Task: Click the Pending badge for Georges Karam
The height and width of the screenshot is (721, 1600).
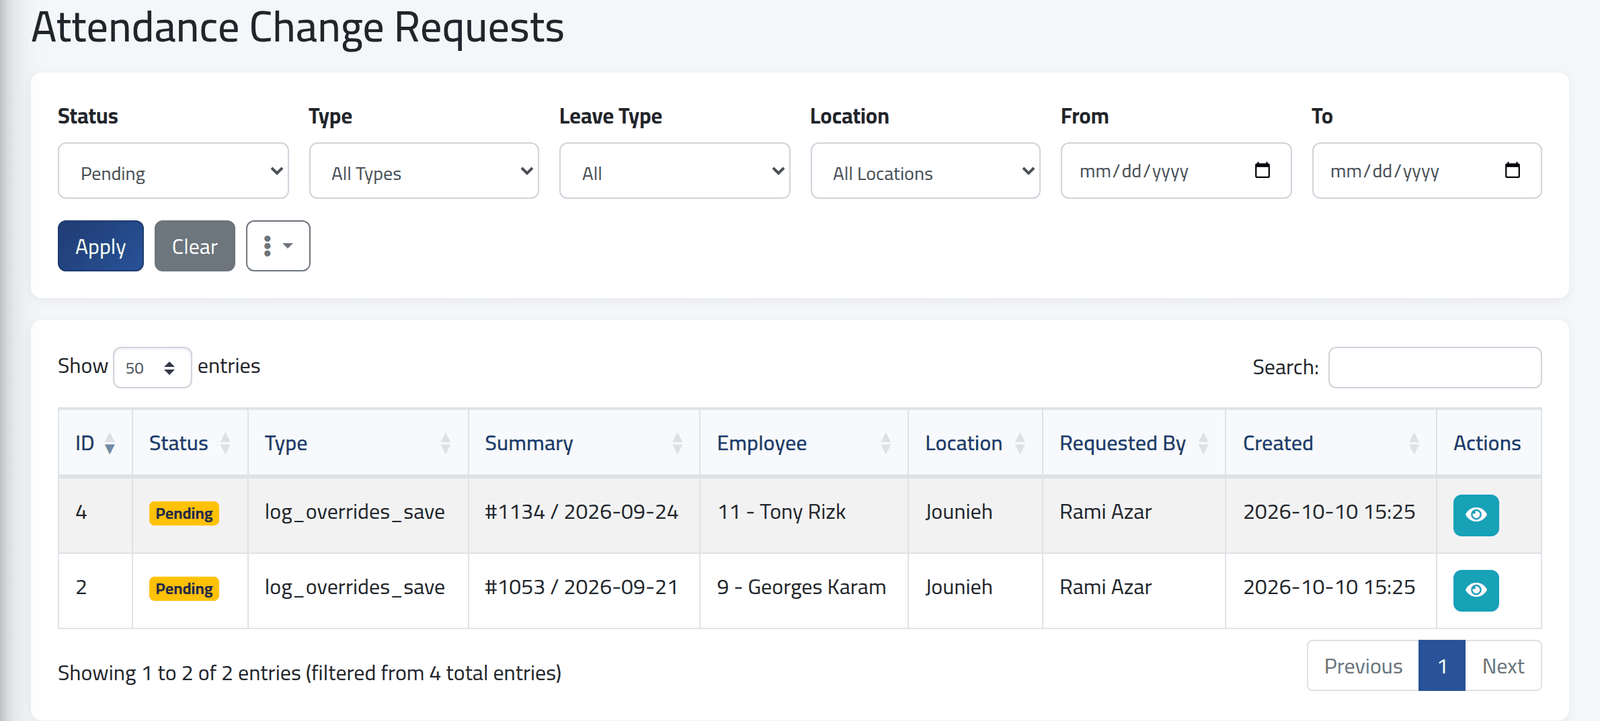Action: point(184,589)
